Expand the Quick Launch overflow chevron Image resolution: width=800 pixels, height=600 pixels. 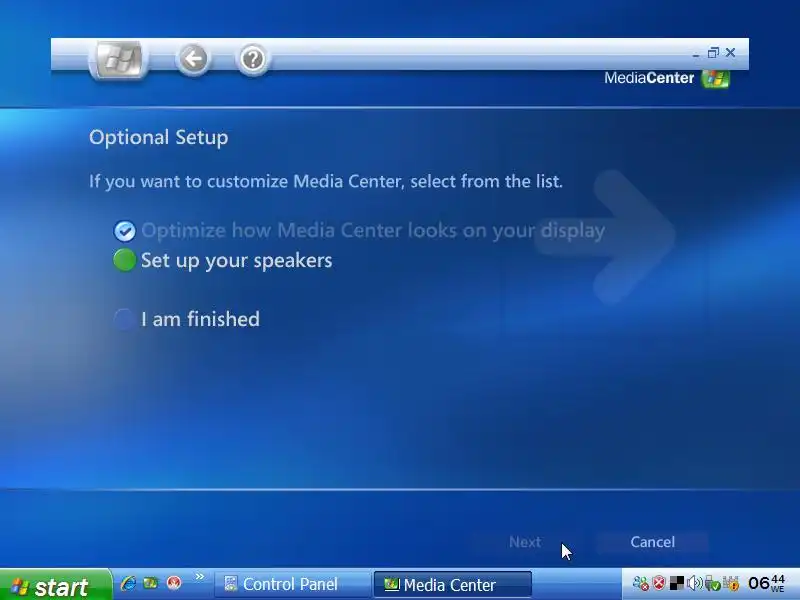pyautogui.click(x=199, y=577)
